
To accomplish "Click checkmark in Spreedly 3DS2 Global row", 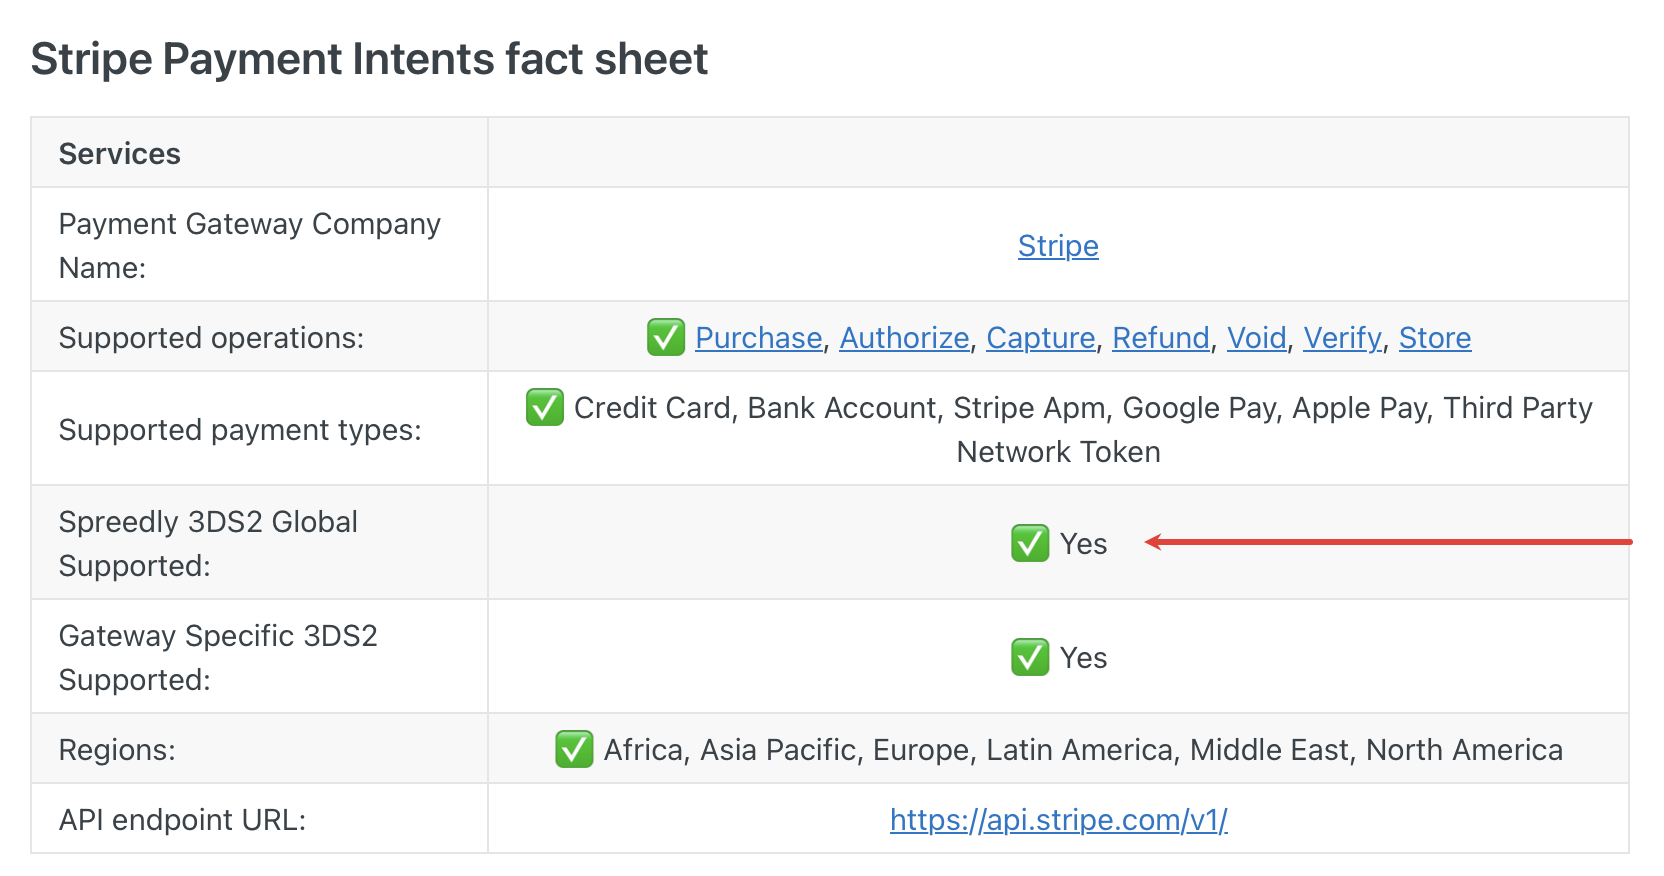I will point(1030,544).
